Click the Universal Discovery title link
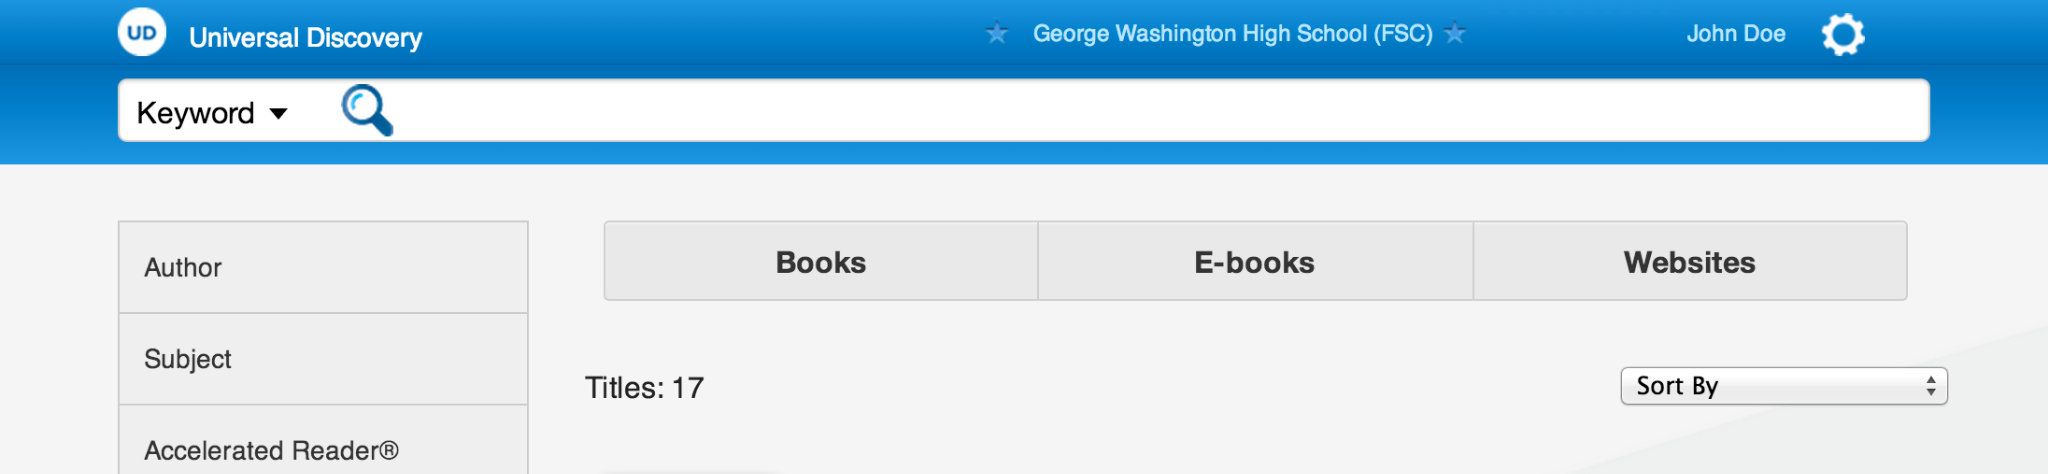 click(x=305, y=38)
